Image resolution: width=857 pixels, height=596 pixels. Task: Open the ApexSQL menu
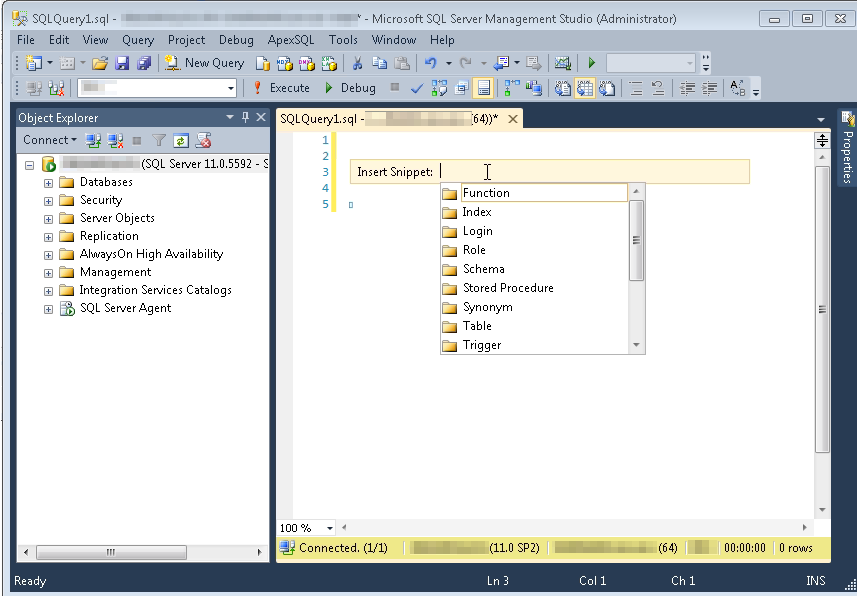pos(290,40)
